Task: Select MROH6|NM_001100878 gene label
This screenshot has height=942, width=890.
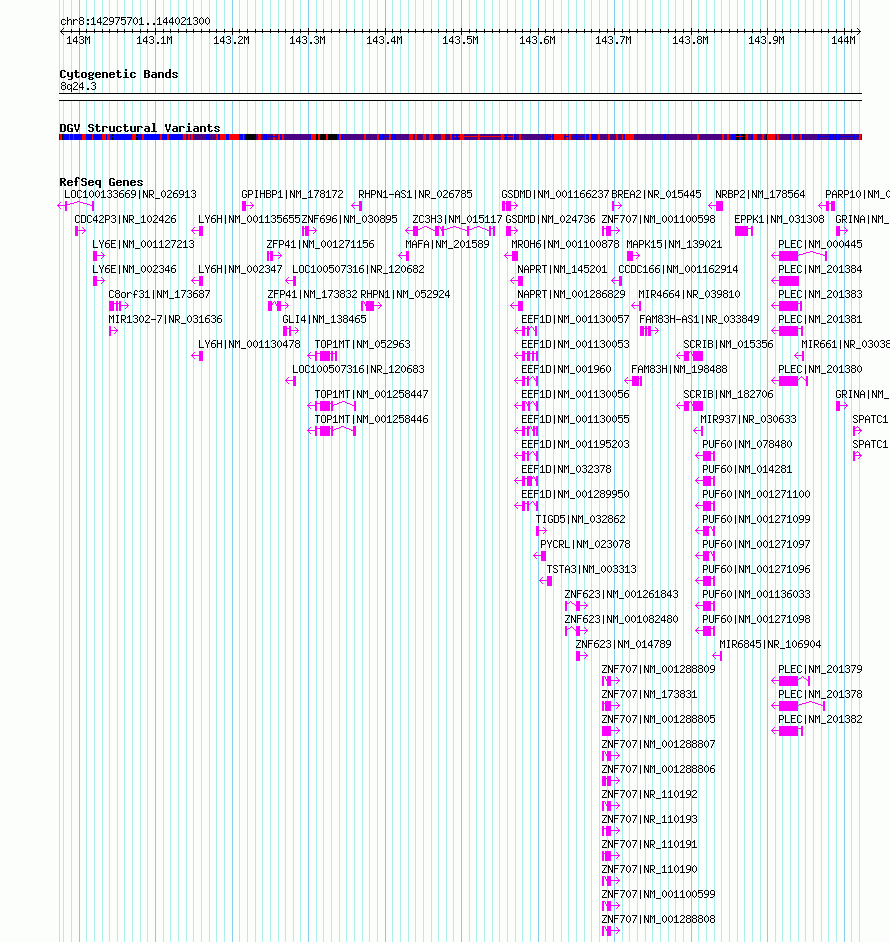Action: tap(565, 244)
